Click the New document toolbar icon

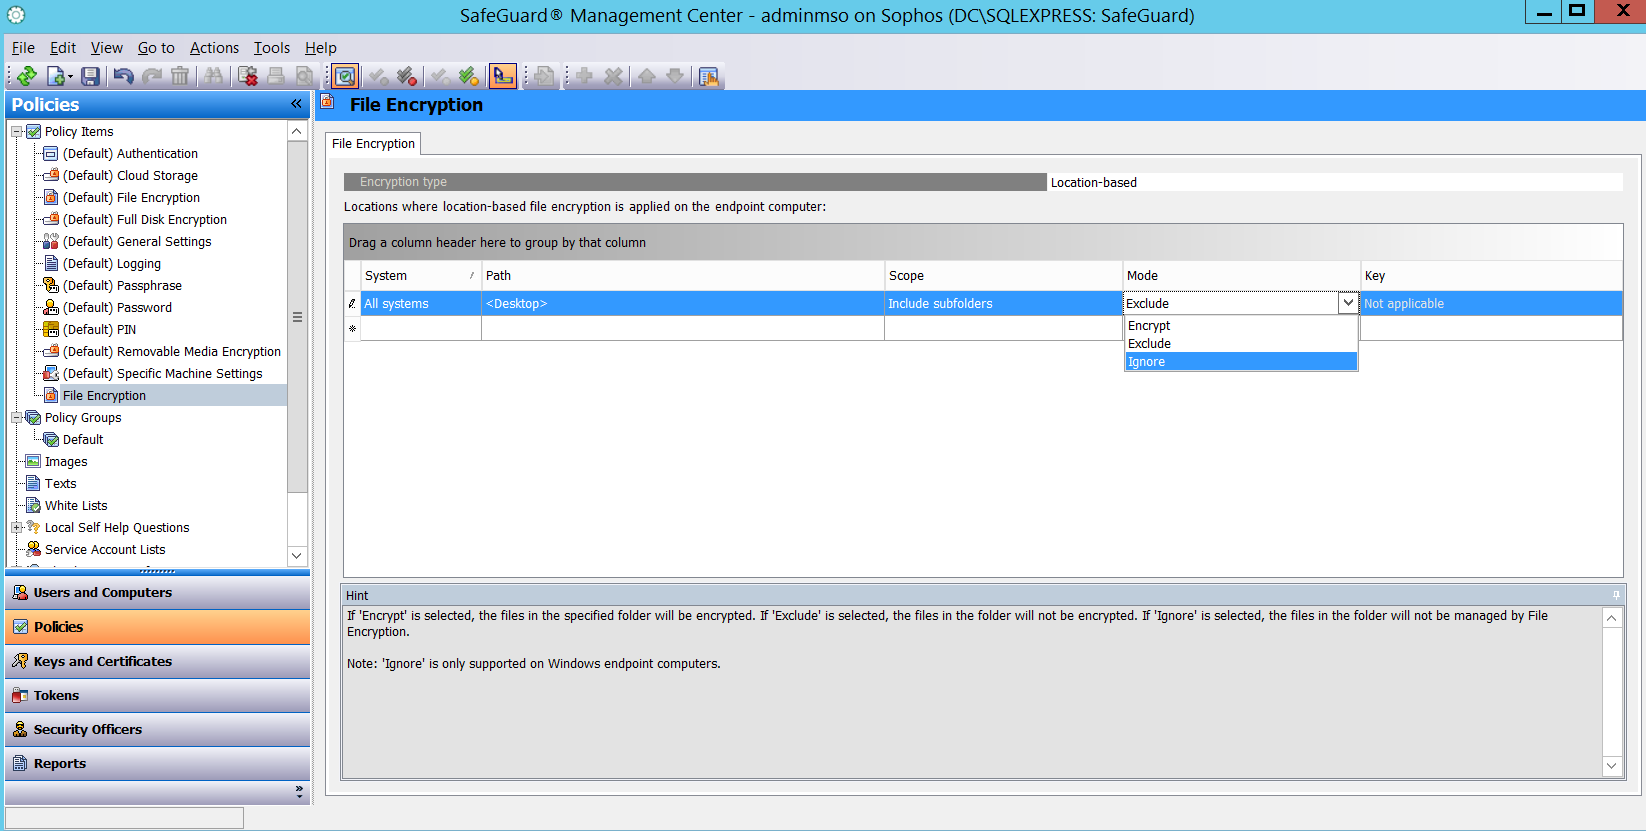coord(55,76)
